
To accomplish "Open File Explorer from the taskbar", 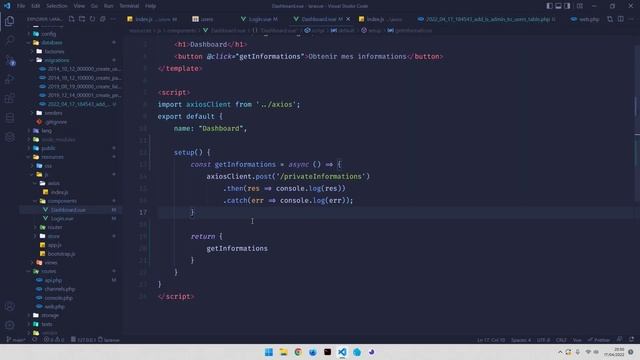I will point(283,352).
